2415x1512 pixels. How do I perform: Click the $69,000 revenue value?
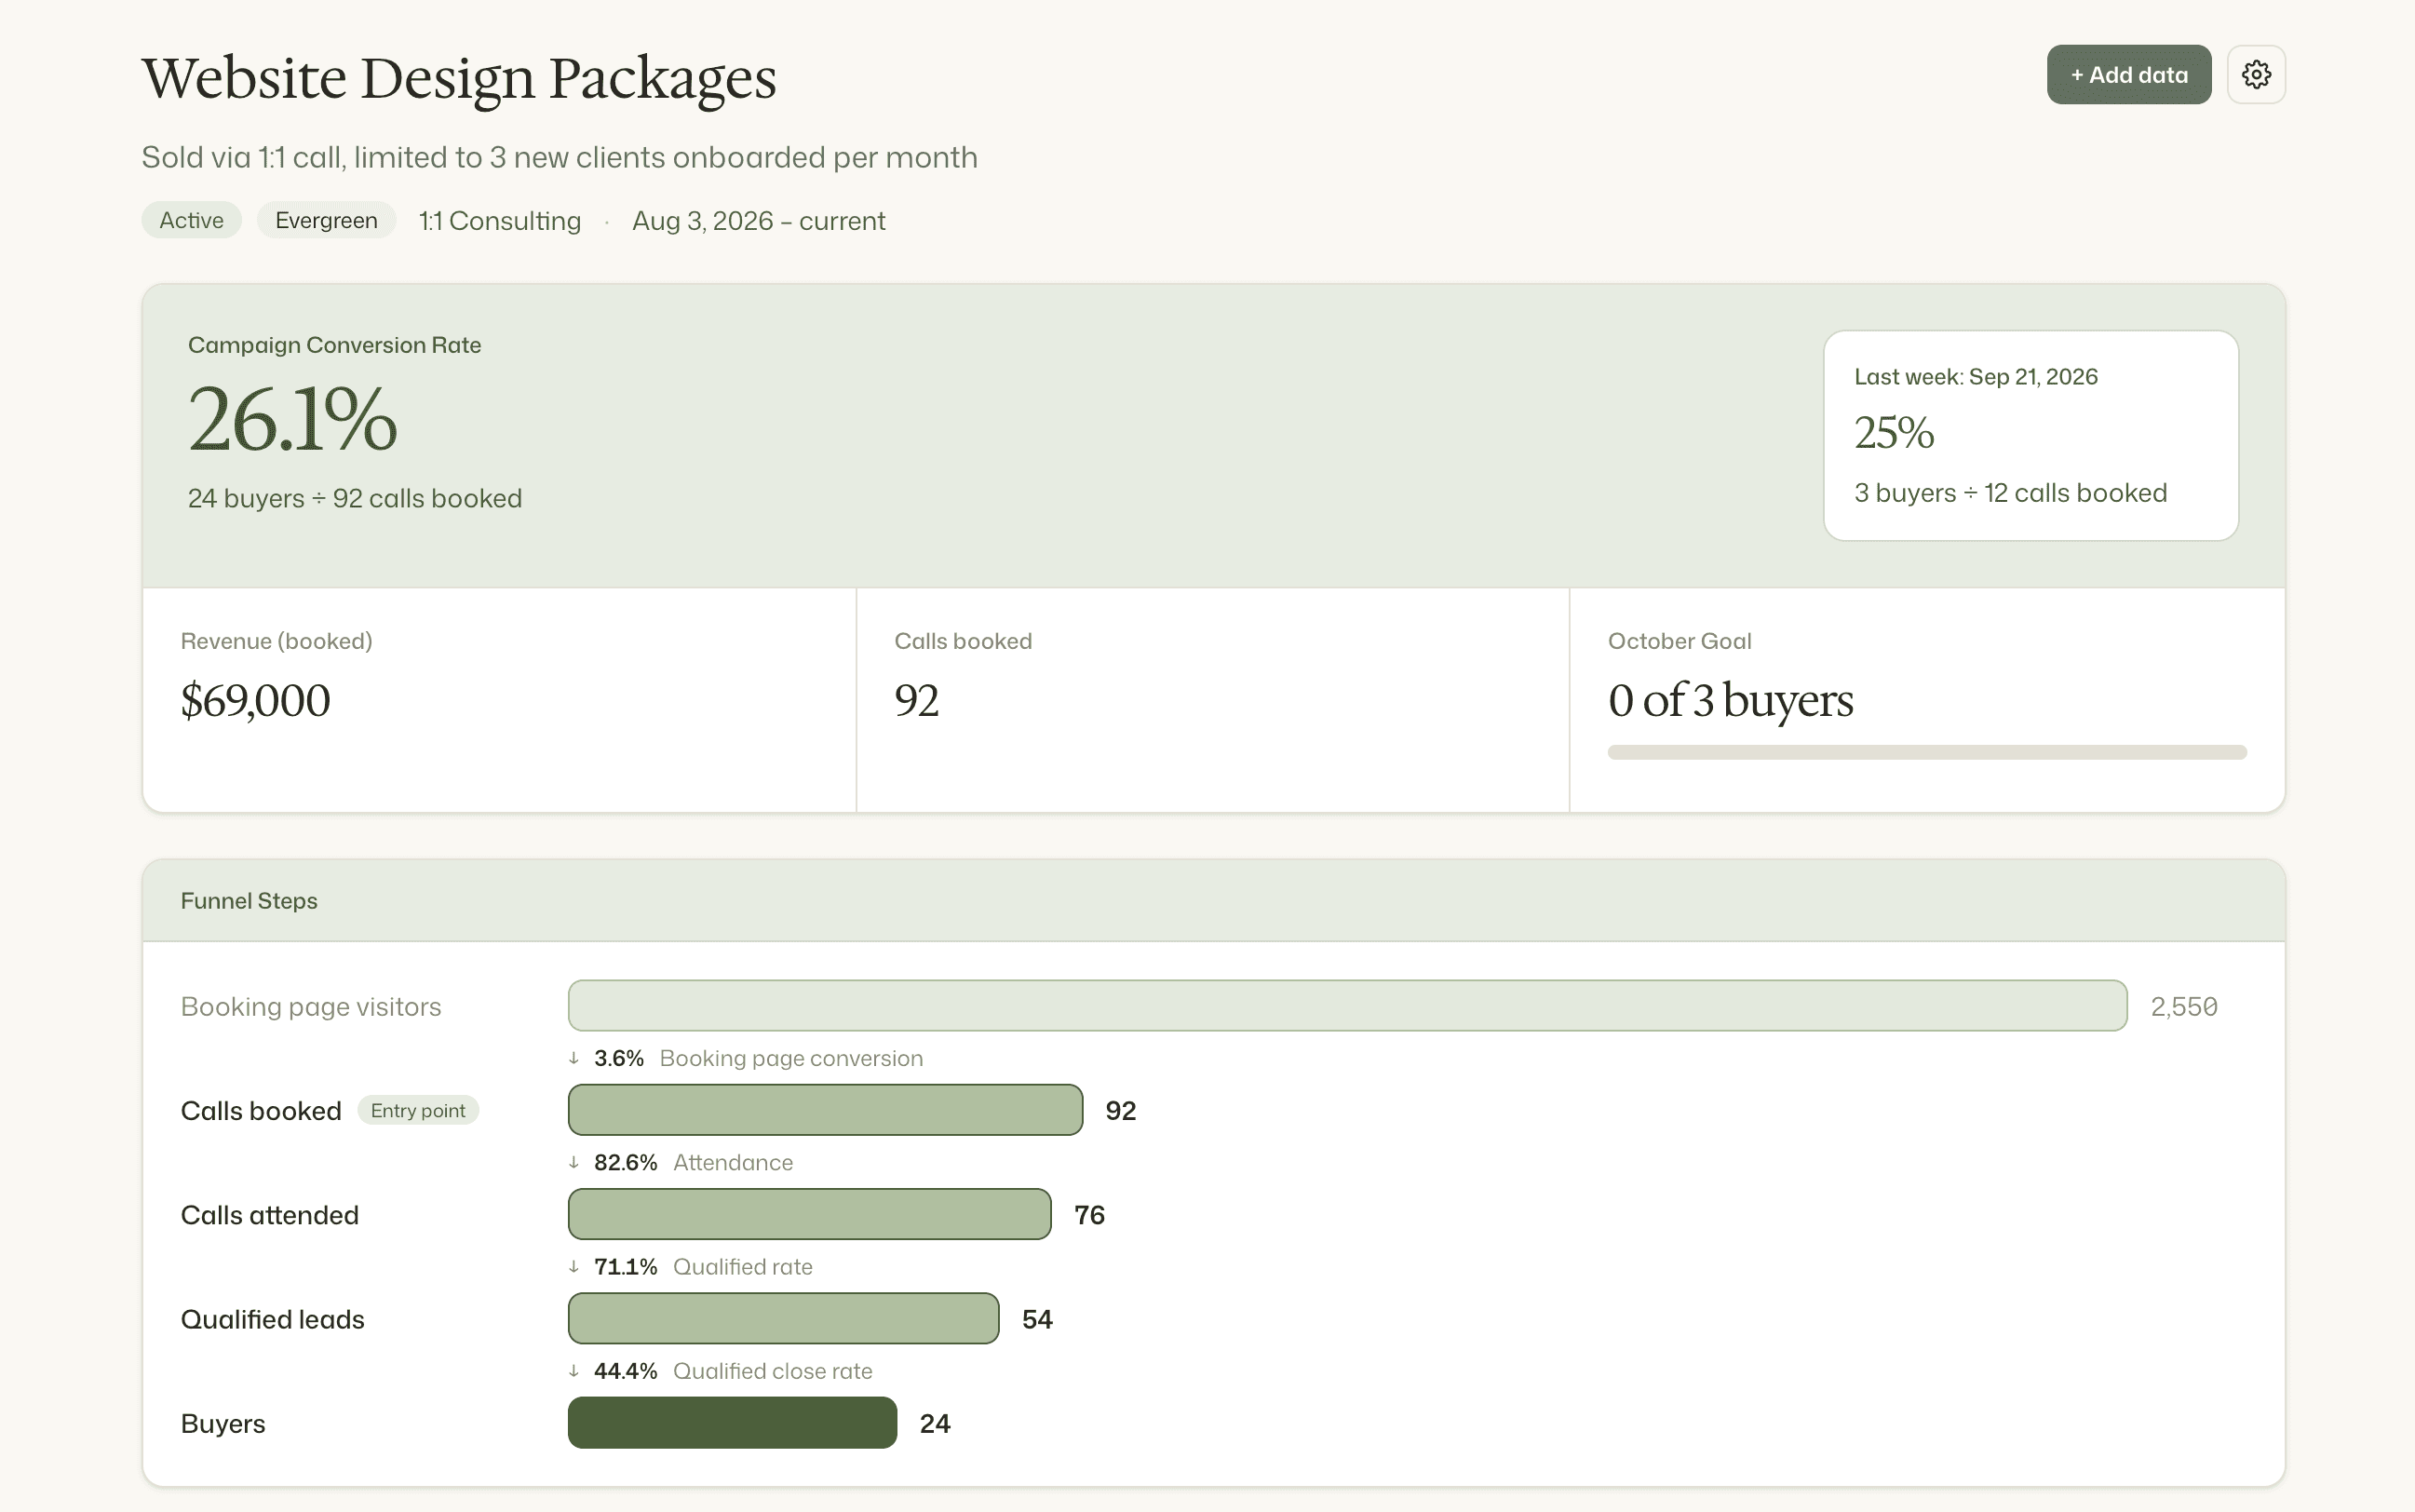pos(255,700)
